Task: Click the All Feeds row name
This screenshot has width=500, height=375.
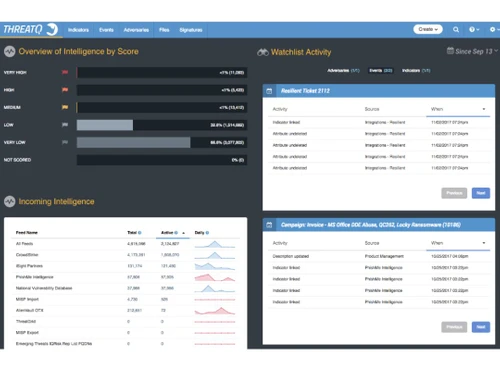Action: click(x=24, y=244)
